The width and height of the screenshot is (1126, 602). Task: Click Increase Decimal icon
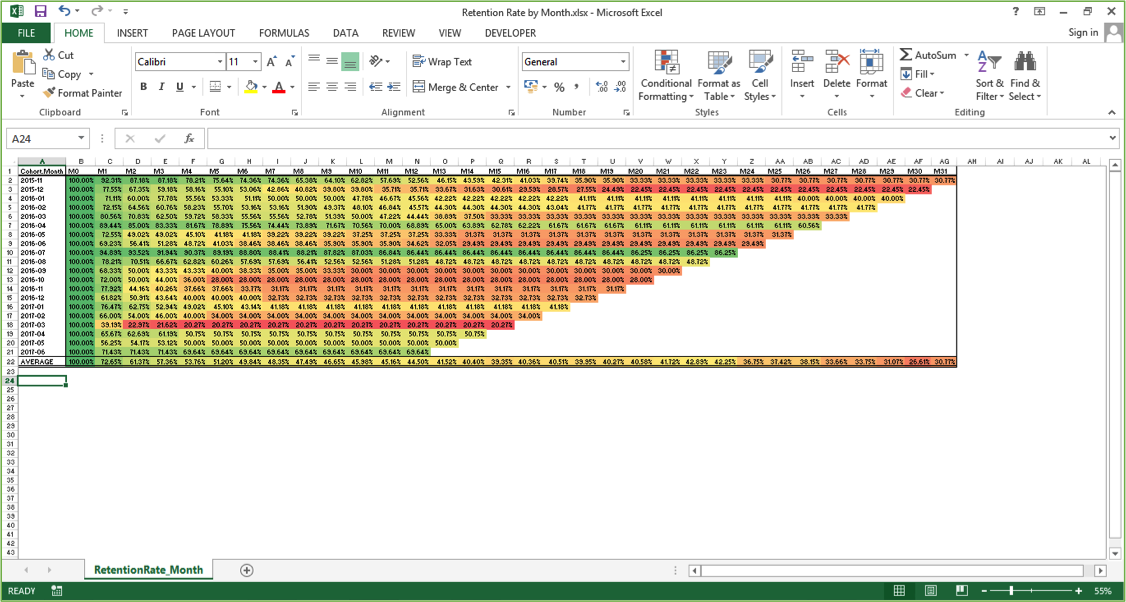click(x=602, y=87)
